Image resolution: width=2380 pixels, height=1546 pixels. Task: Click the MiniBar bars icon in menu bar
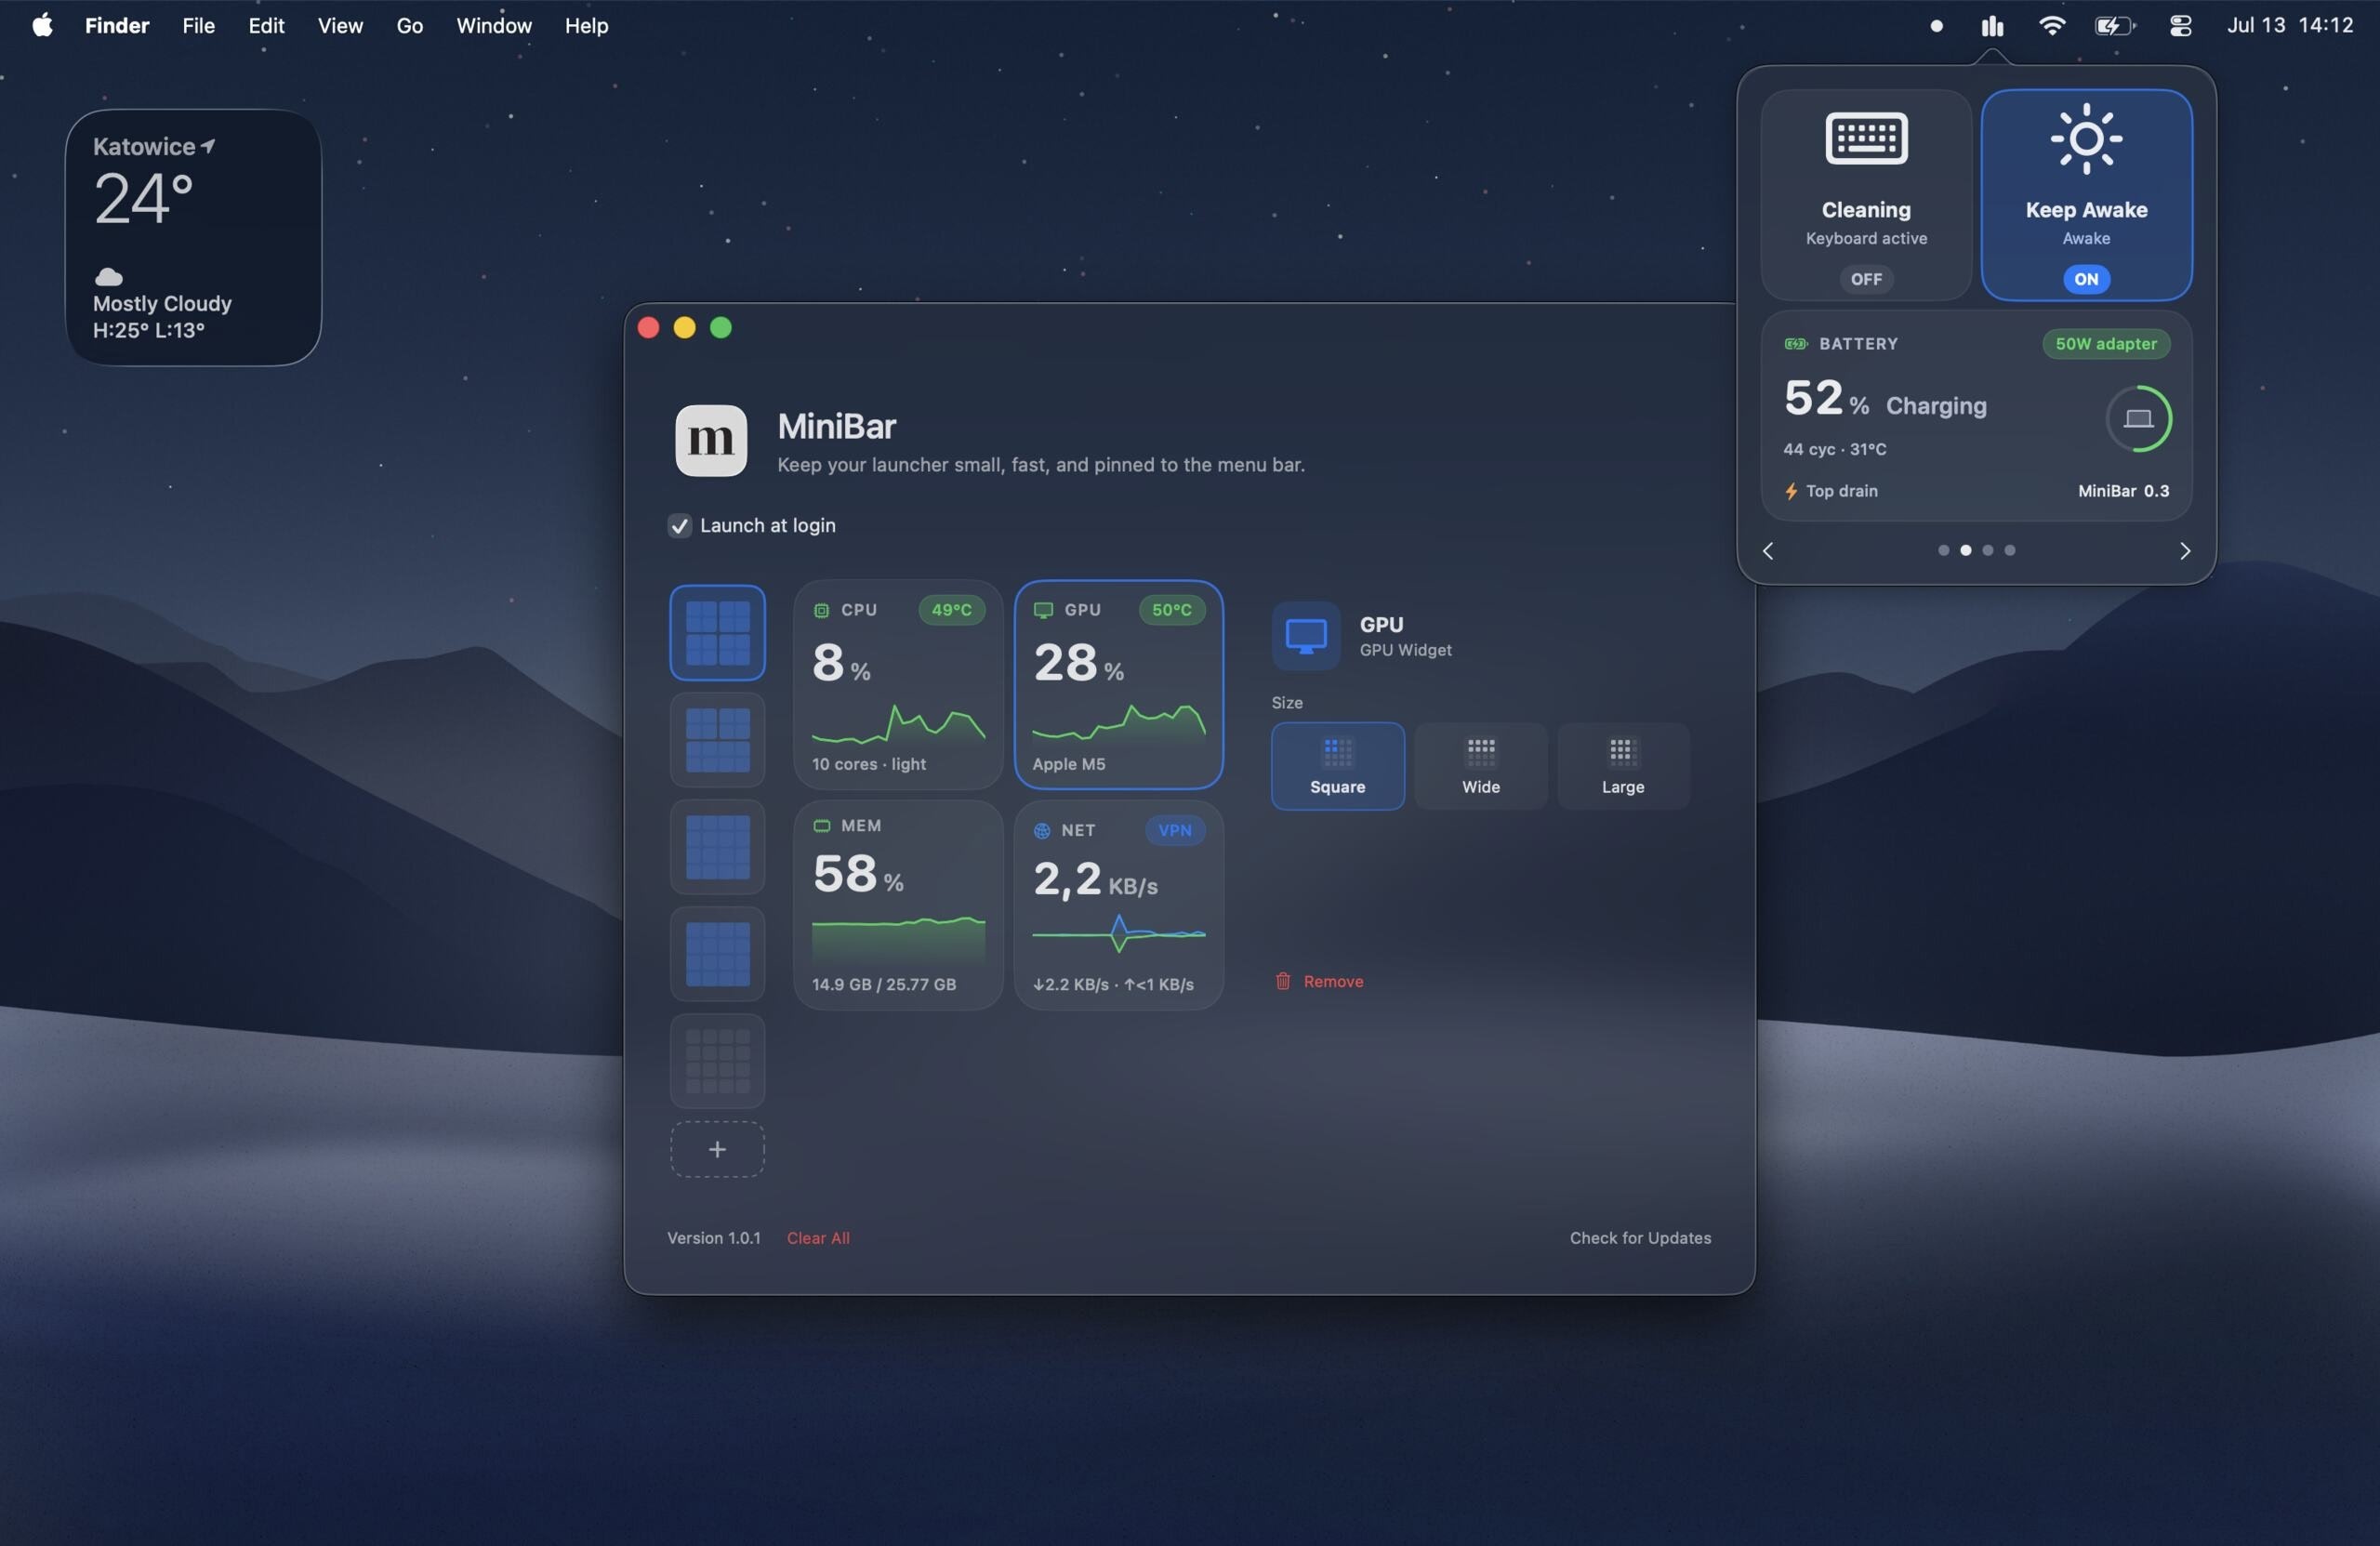(1992, 26)
